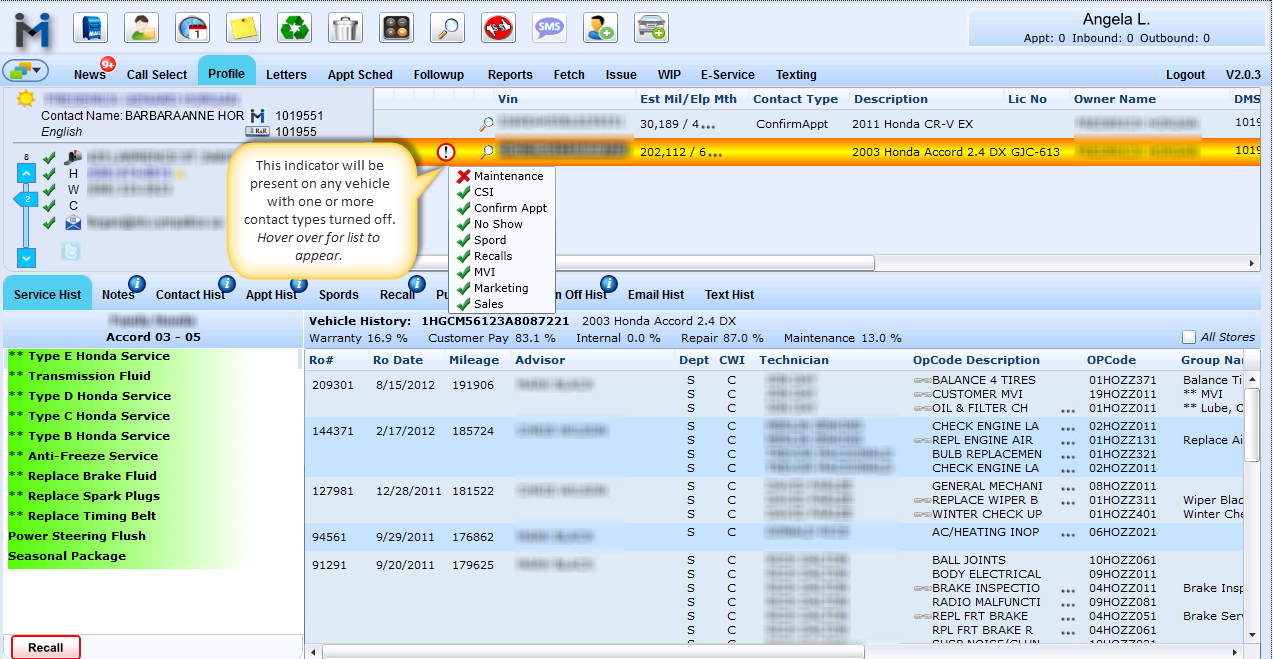Screen dimensions: 1273x659
Task: Toggle the Marketing contact type checkmark
Action: point(464,288)
